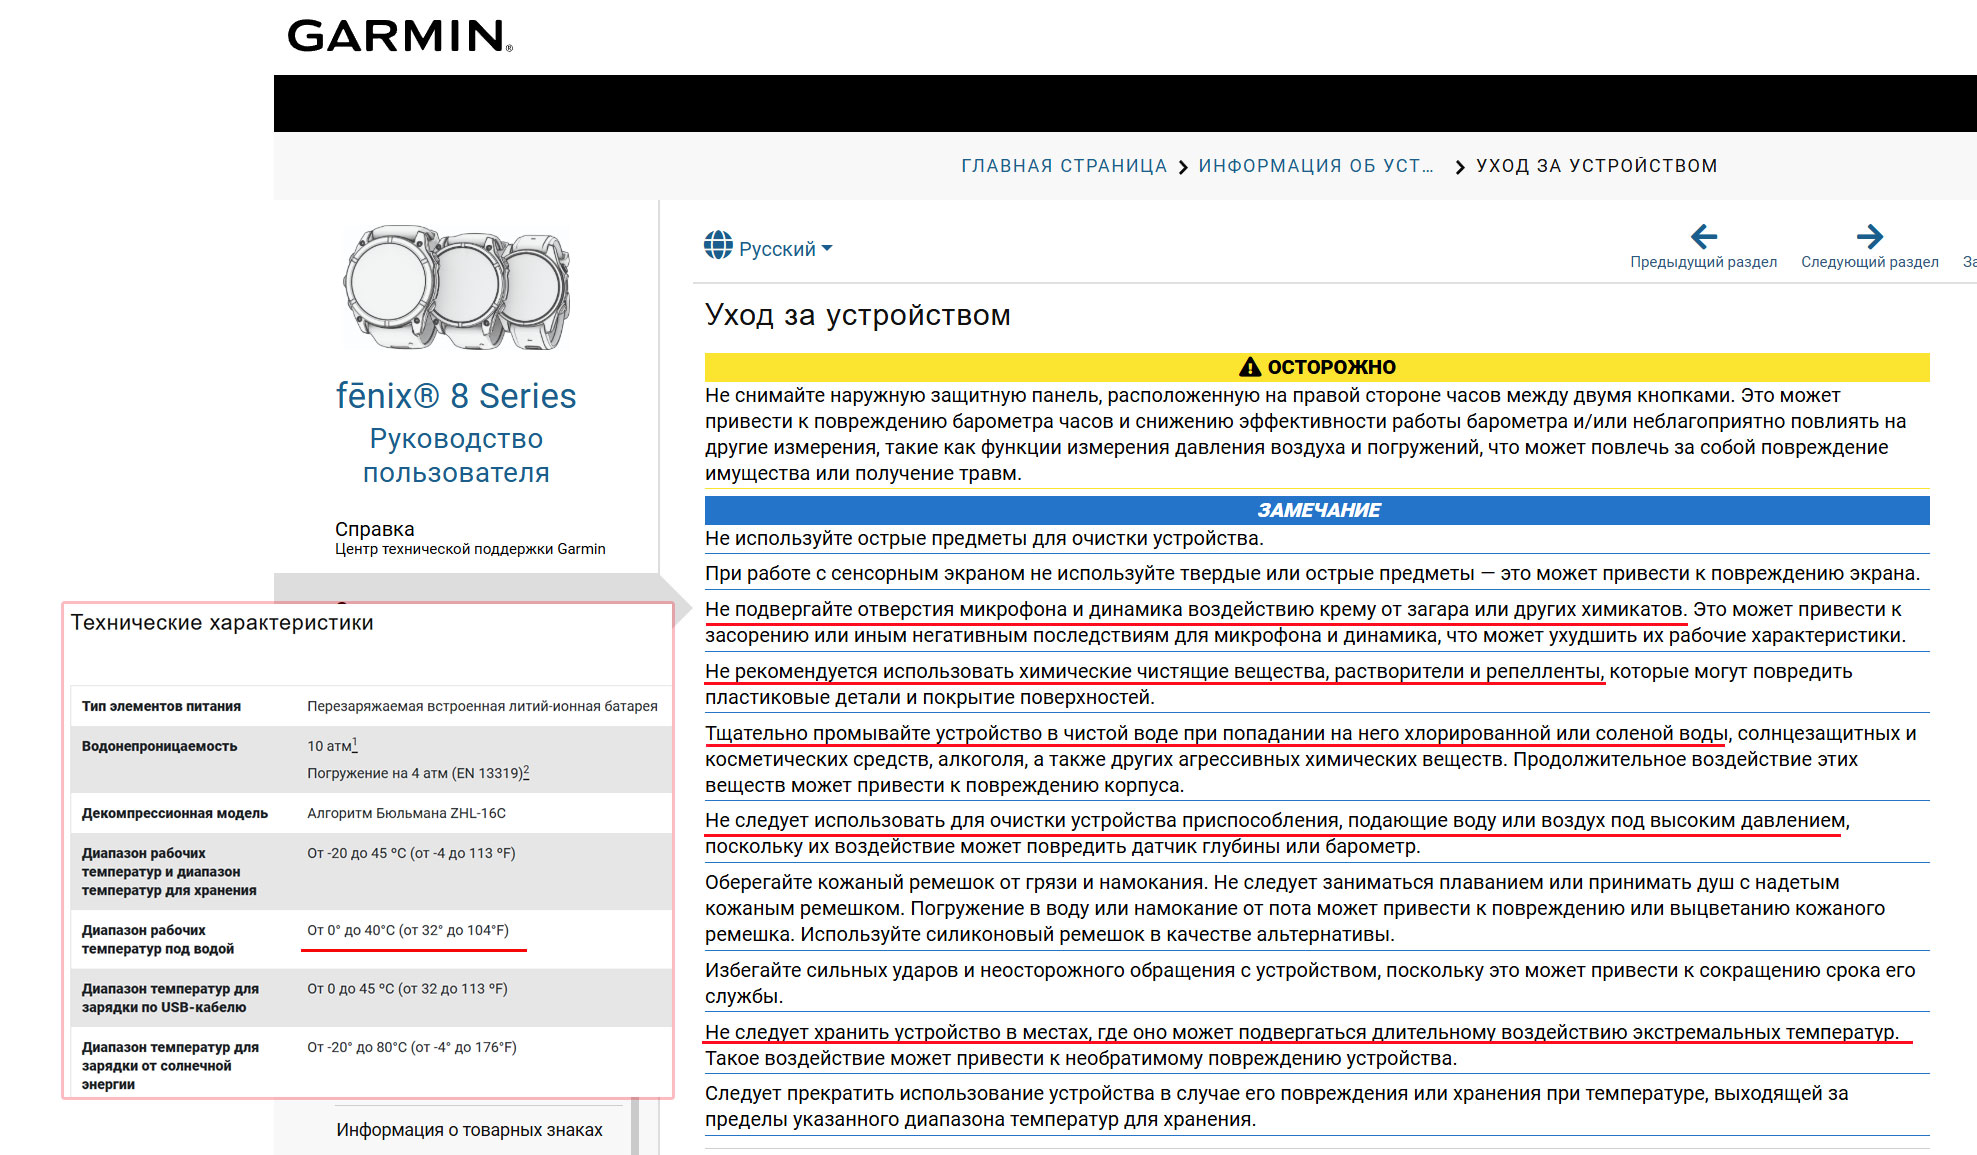This screenshot has width=1977, height=1155.
Task: Click the chevron after ГЛАВНАЯ СТРАНИЦА breadcrumb
Action: pyautogui.click(x=1183, y=167)
